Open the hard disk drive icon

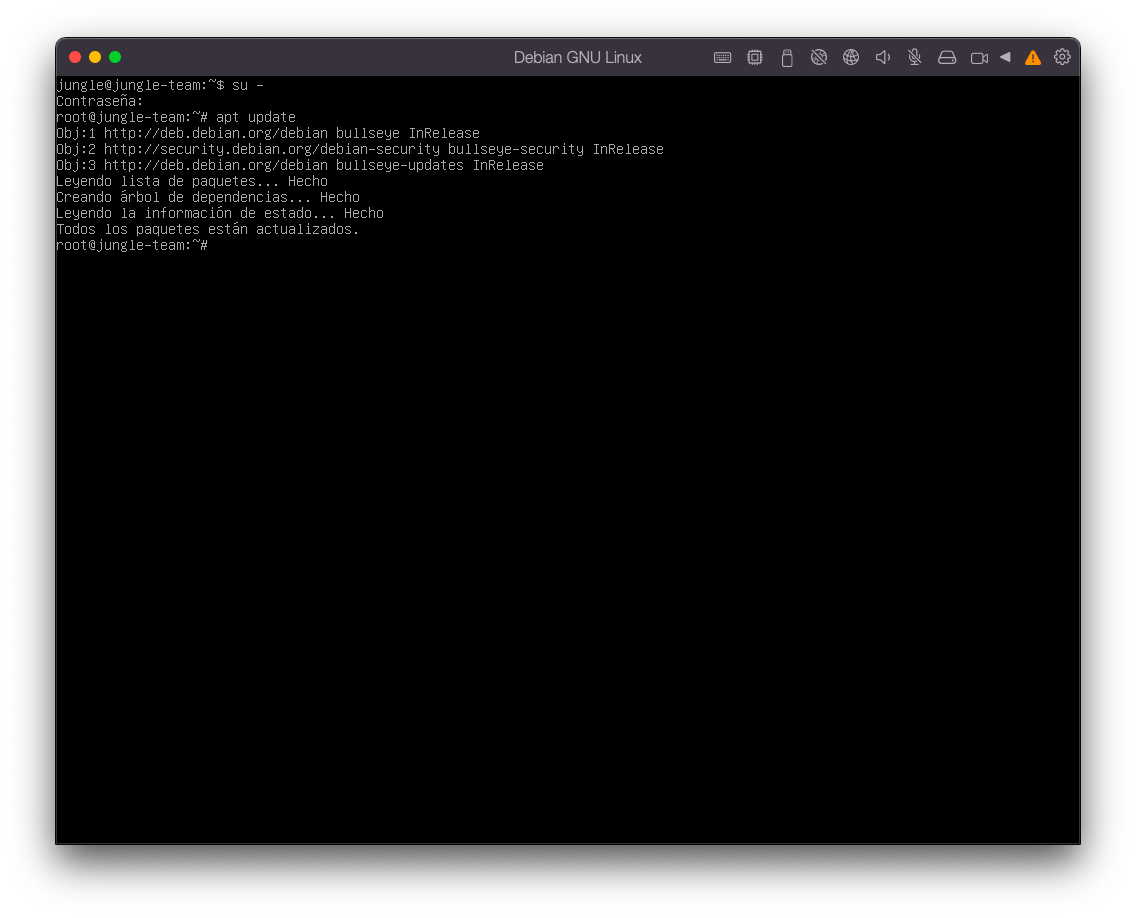point(947,58)
